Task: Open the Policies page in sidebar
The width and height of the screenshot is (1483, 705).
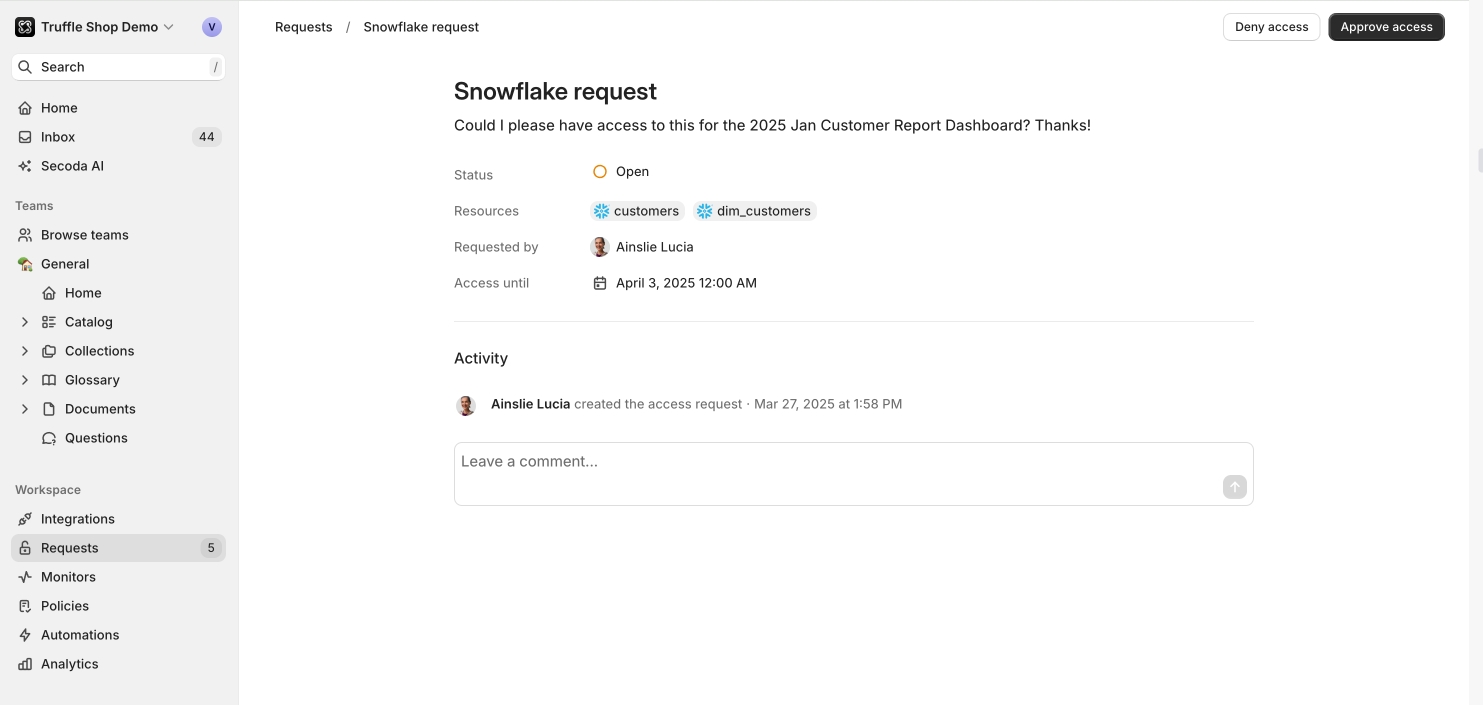Action: (x=65, y=606)
